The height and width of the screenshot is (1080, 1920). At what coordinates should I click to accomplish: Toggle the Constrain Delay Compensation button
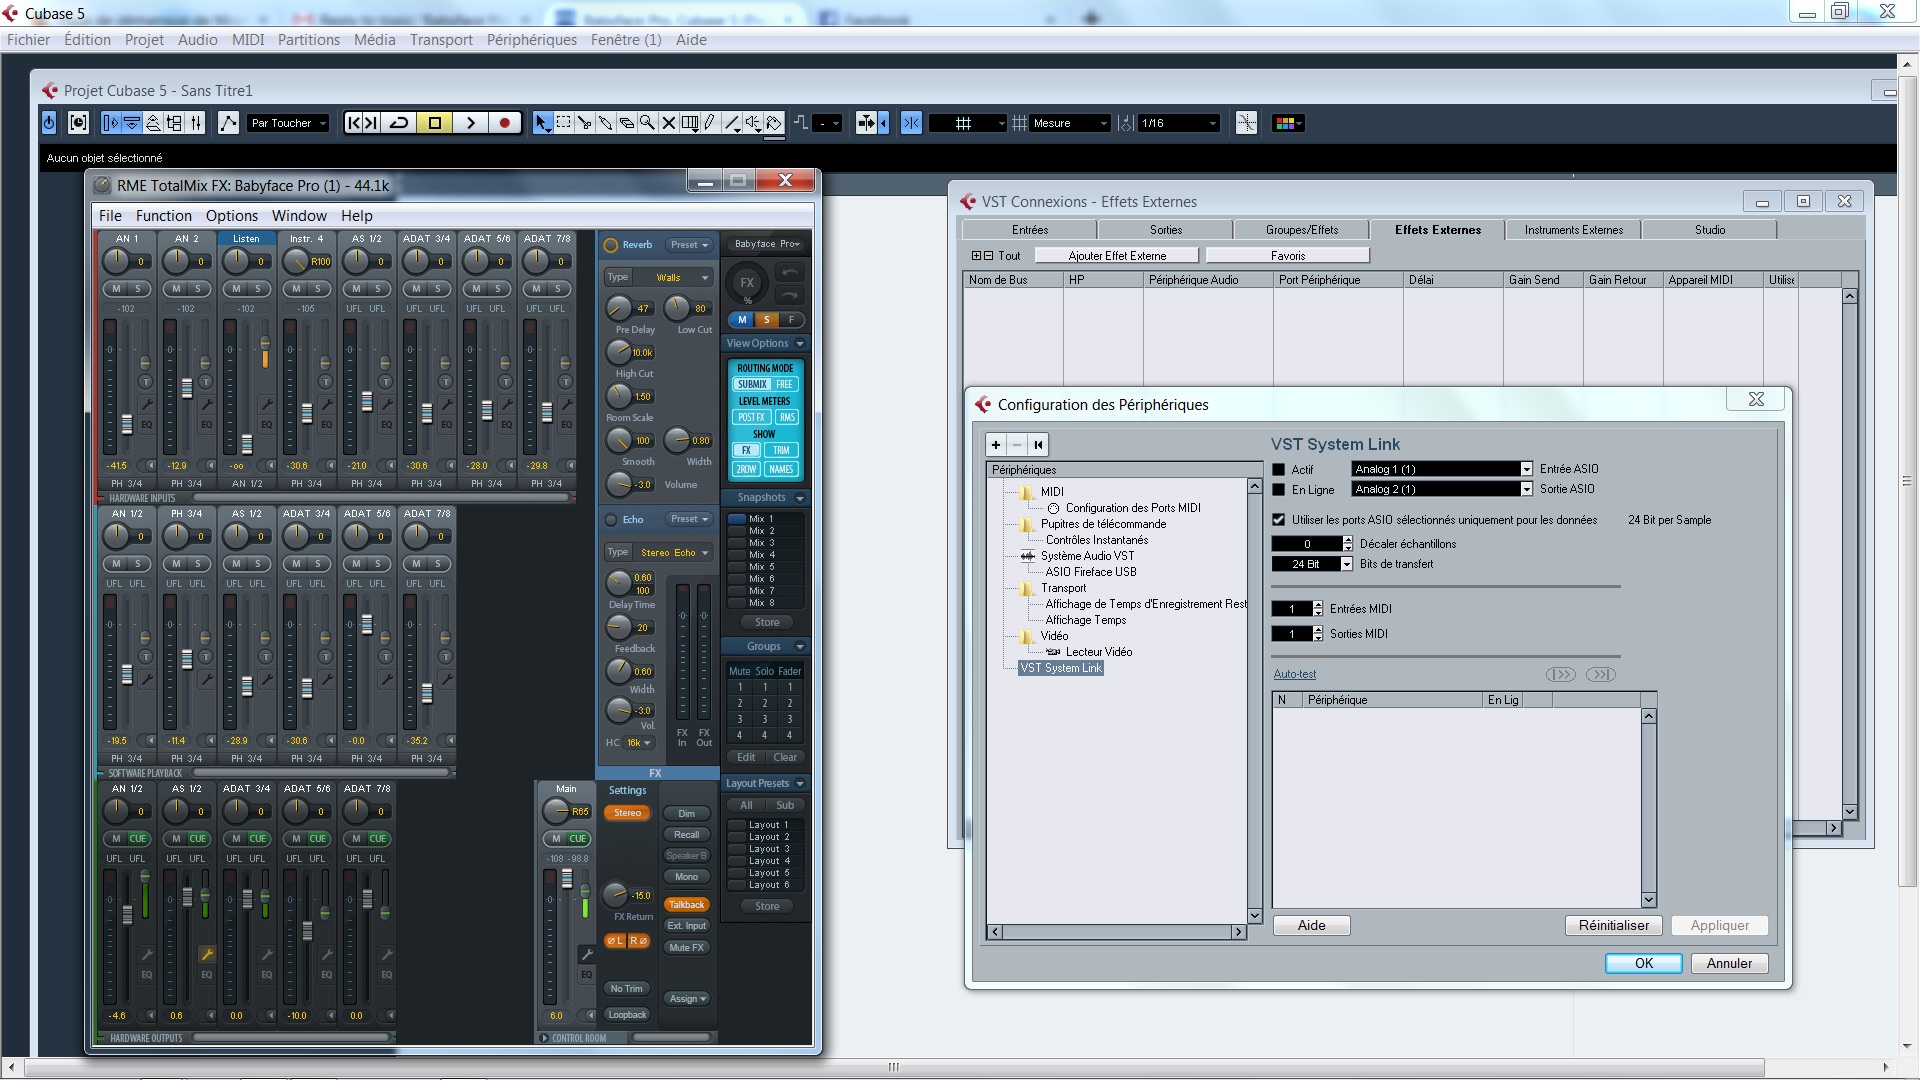point(78,123)
